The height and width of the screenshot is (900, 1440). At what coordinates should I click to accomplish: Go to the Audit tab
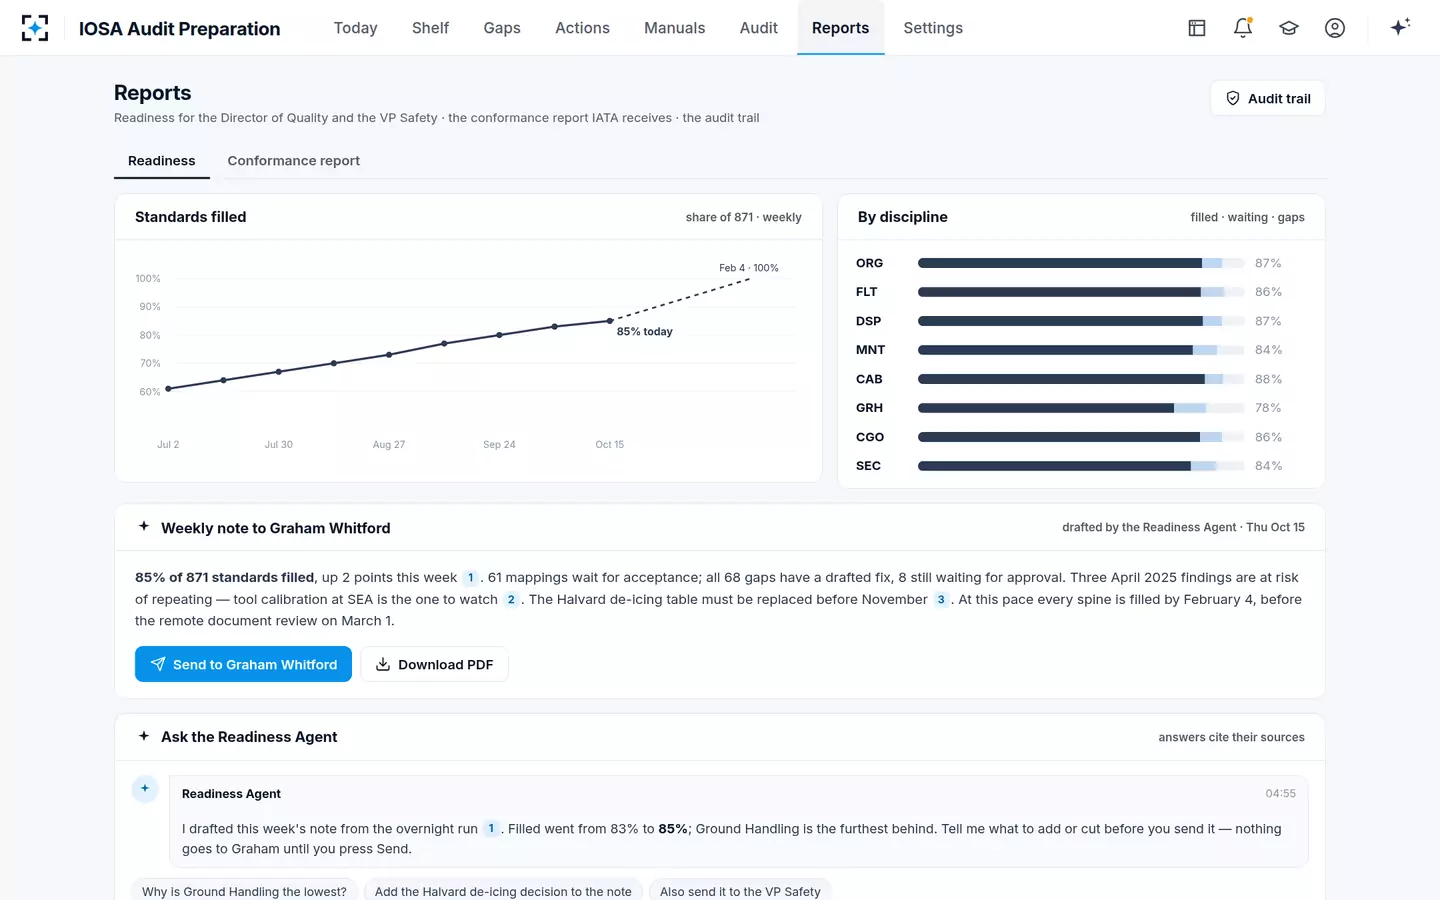(758, 28)
